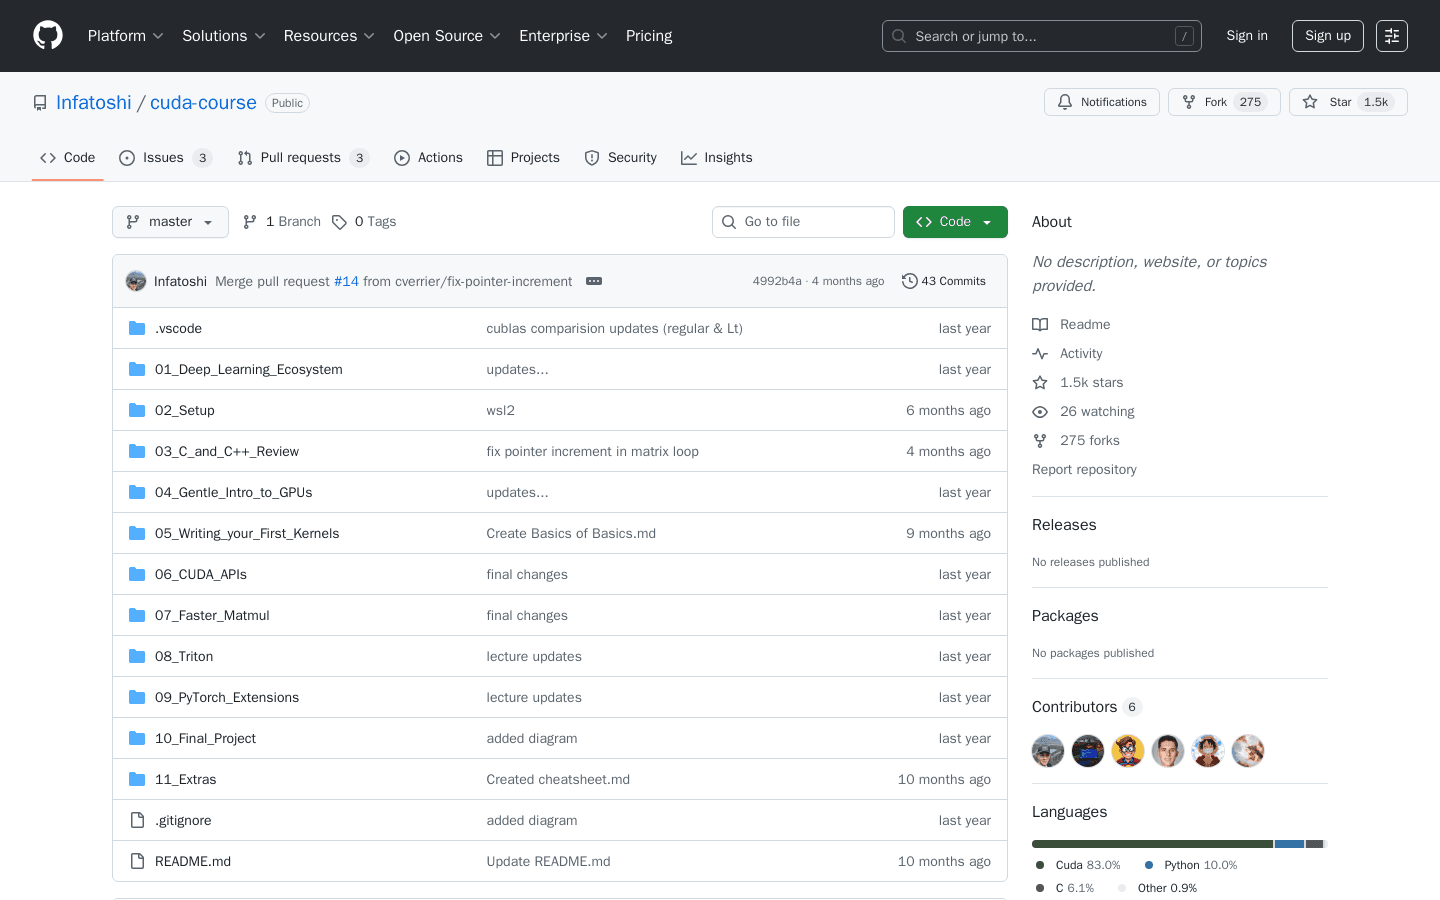
Task: Expand the commit message ellipsis
Action: pyautogui.click(x=594, y=281)
